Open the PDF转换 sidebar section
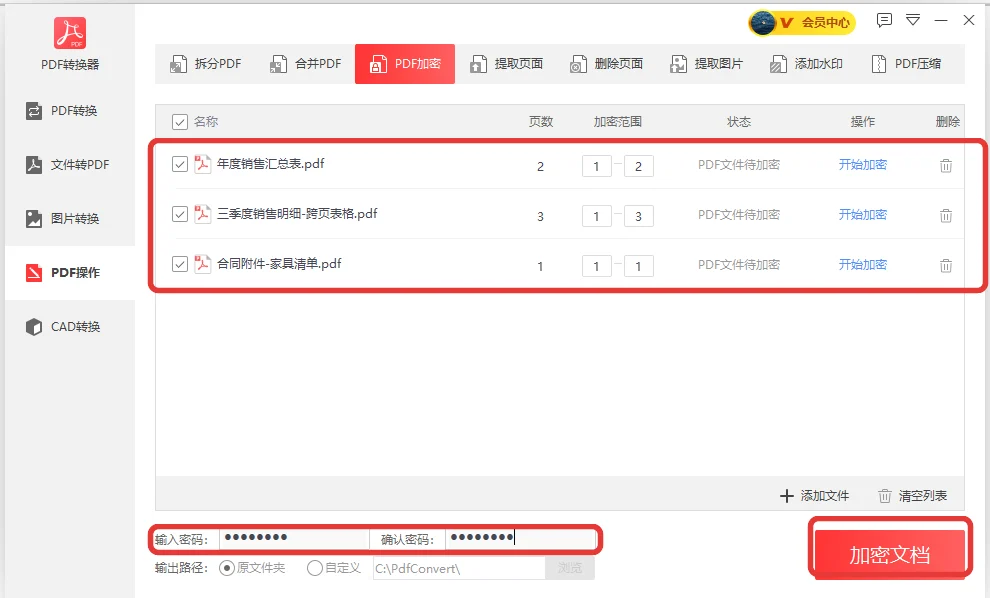Screen dimensions: 990x598 coord(69,111)
